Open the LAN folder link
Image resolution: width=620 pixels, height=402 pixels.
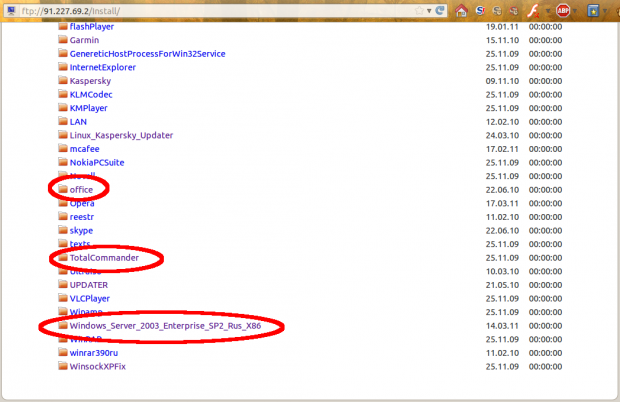pos(78,122)
